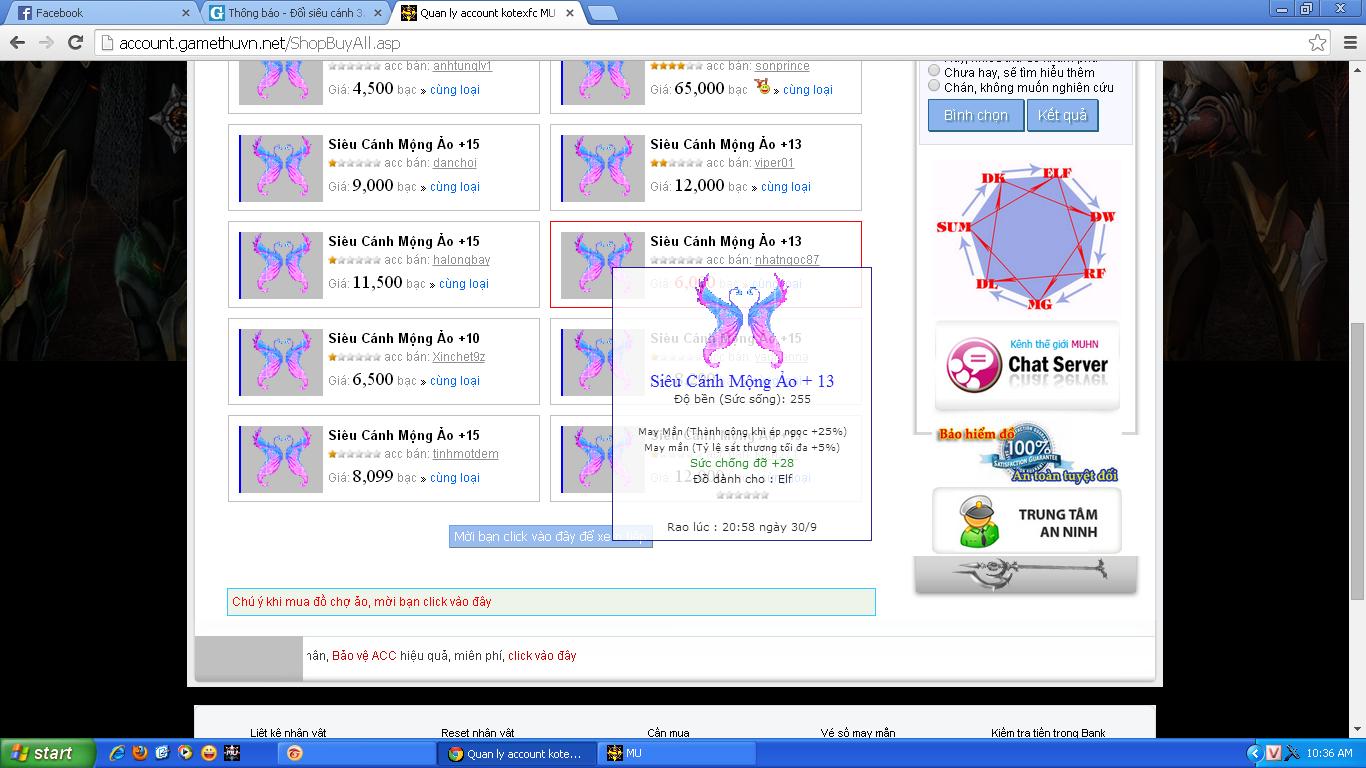The height and width of the screenshot is (768, 1366).
Task: Click 'cùng loại' next to 4,500 bạc
Action: [x=455, y=90]
